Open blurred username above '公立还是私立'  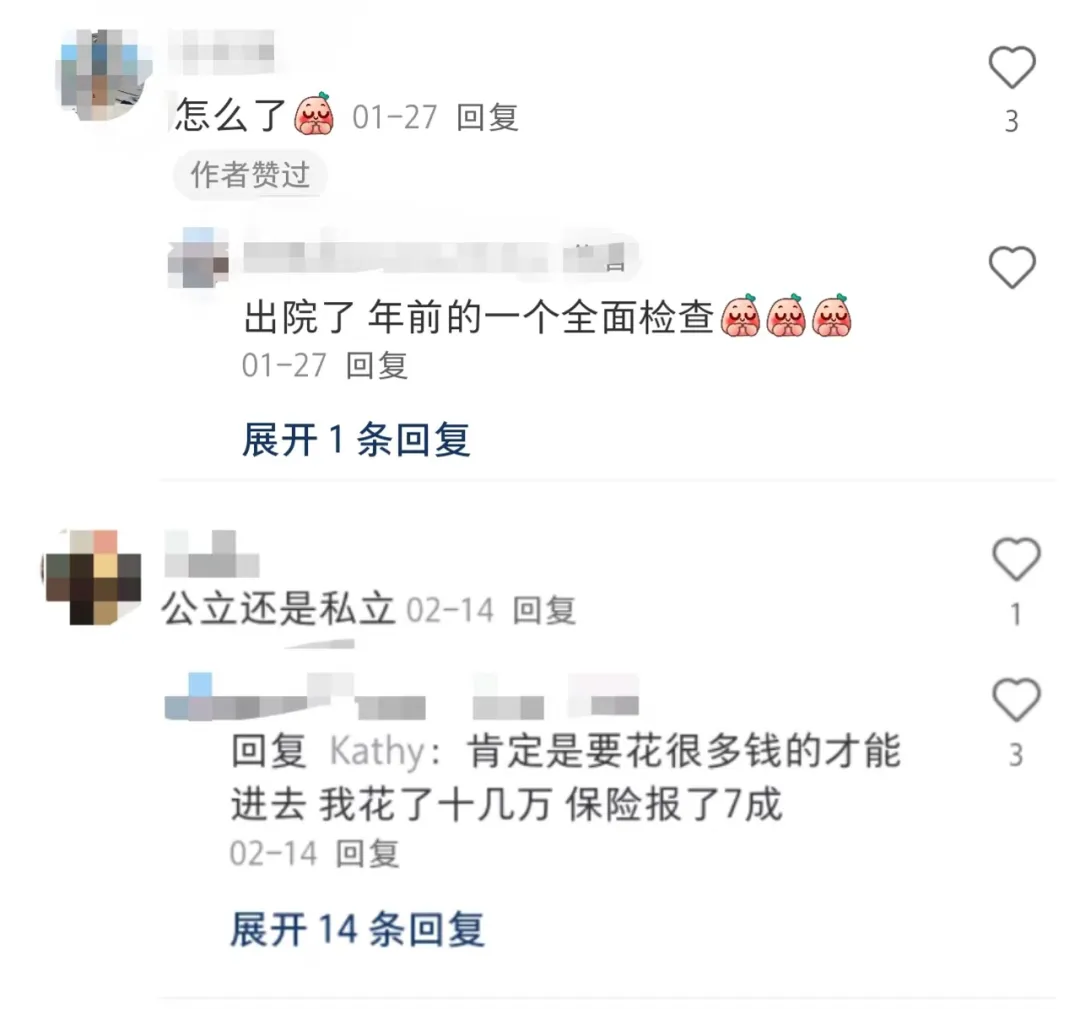tap(212, 554)
